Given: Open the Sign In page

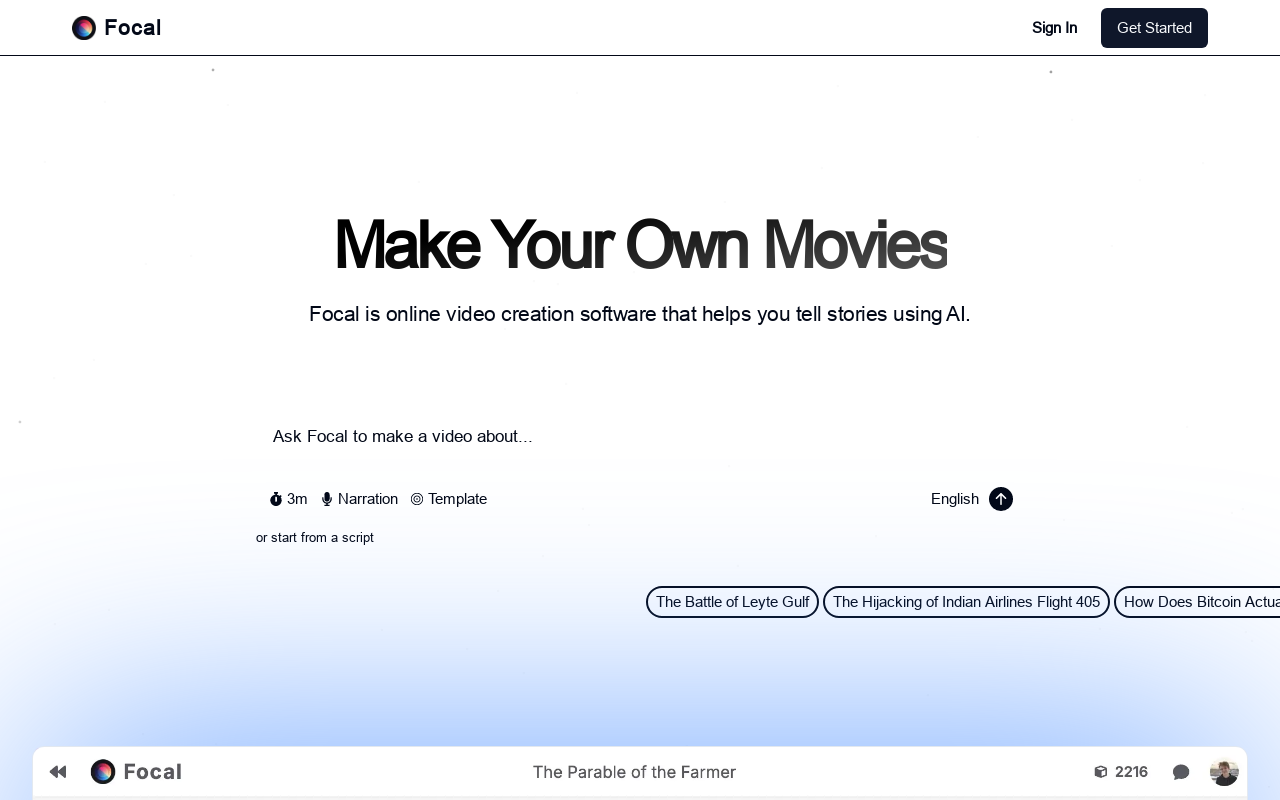Looking at the screenshot, I should pyautogui.click(x=1054, y=28).
